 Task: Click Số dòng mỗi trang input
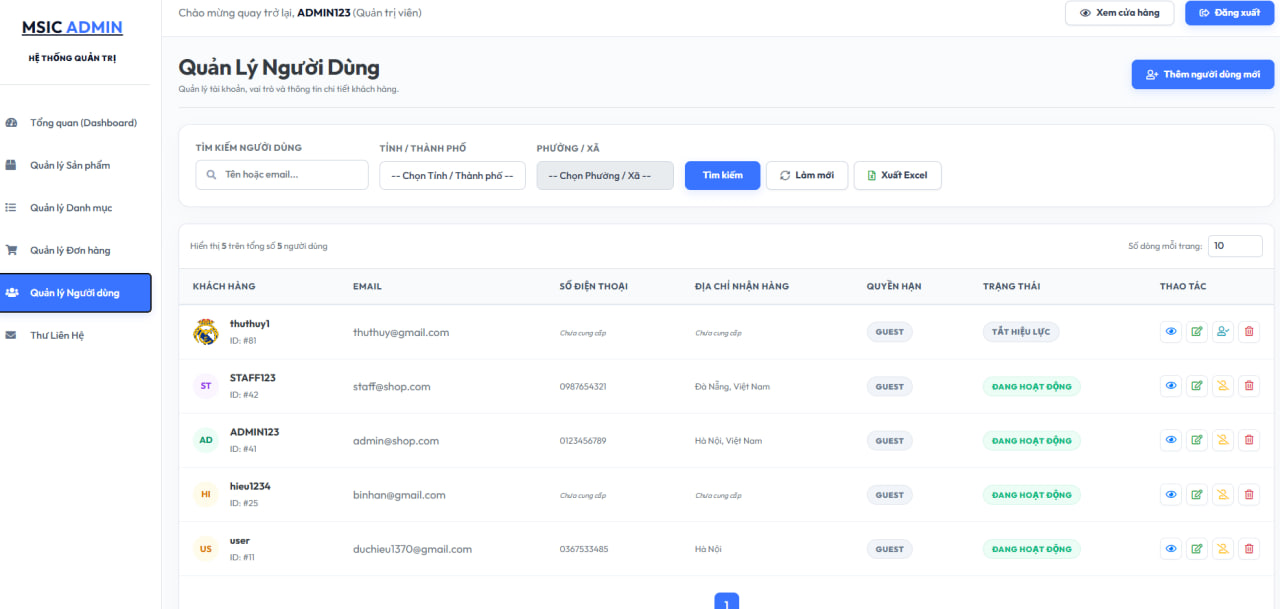[1235, 246]
